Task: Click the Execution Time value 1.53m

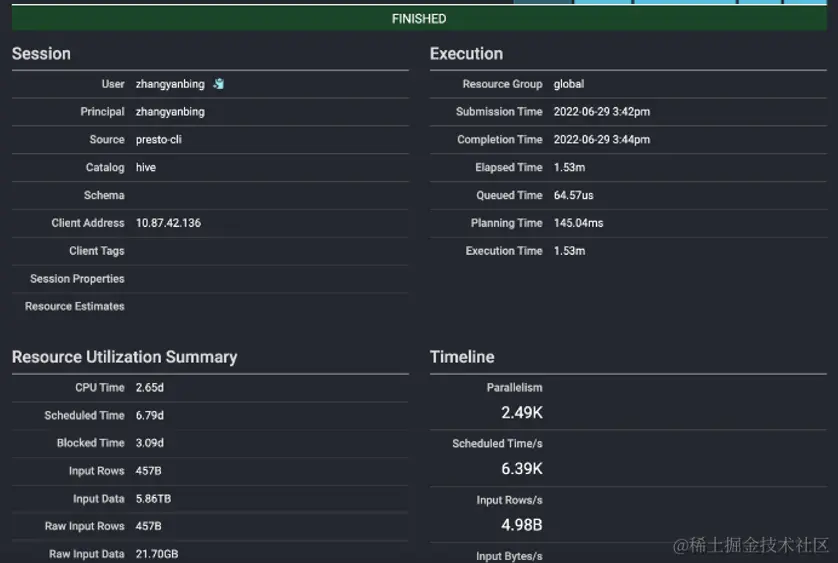Action: [569, 251]
